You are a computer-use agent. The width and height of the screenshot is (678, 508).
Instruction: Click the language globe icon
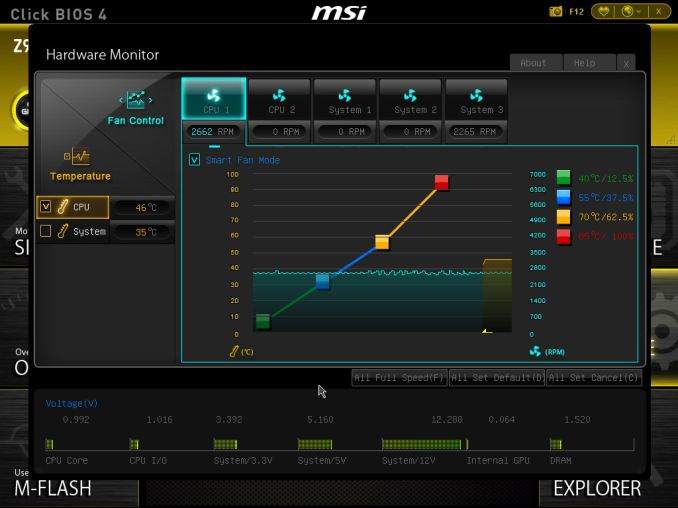[627, 12]
